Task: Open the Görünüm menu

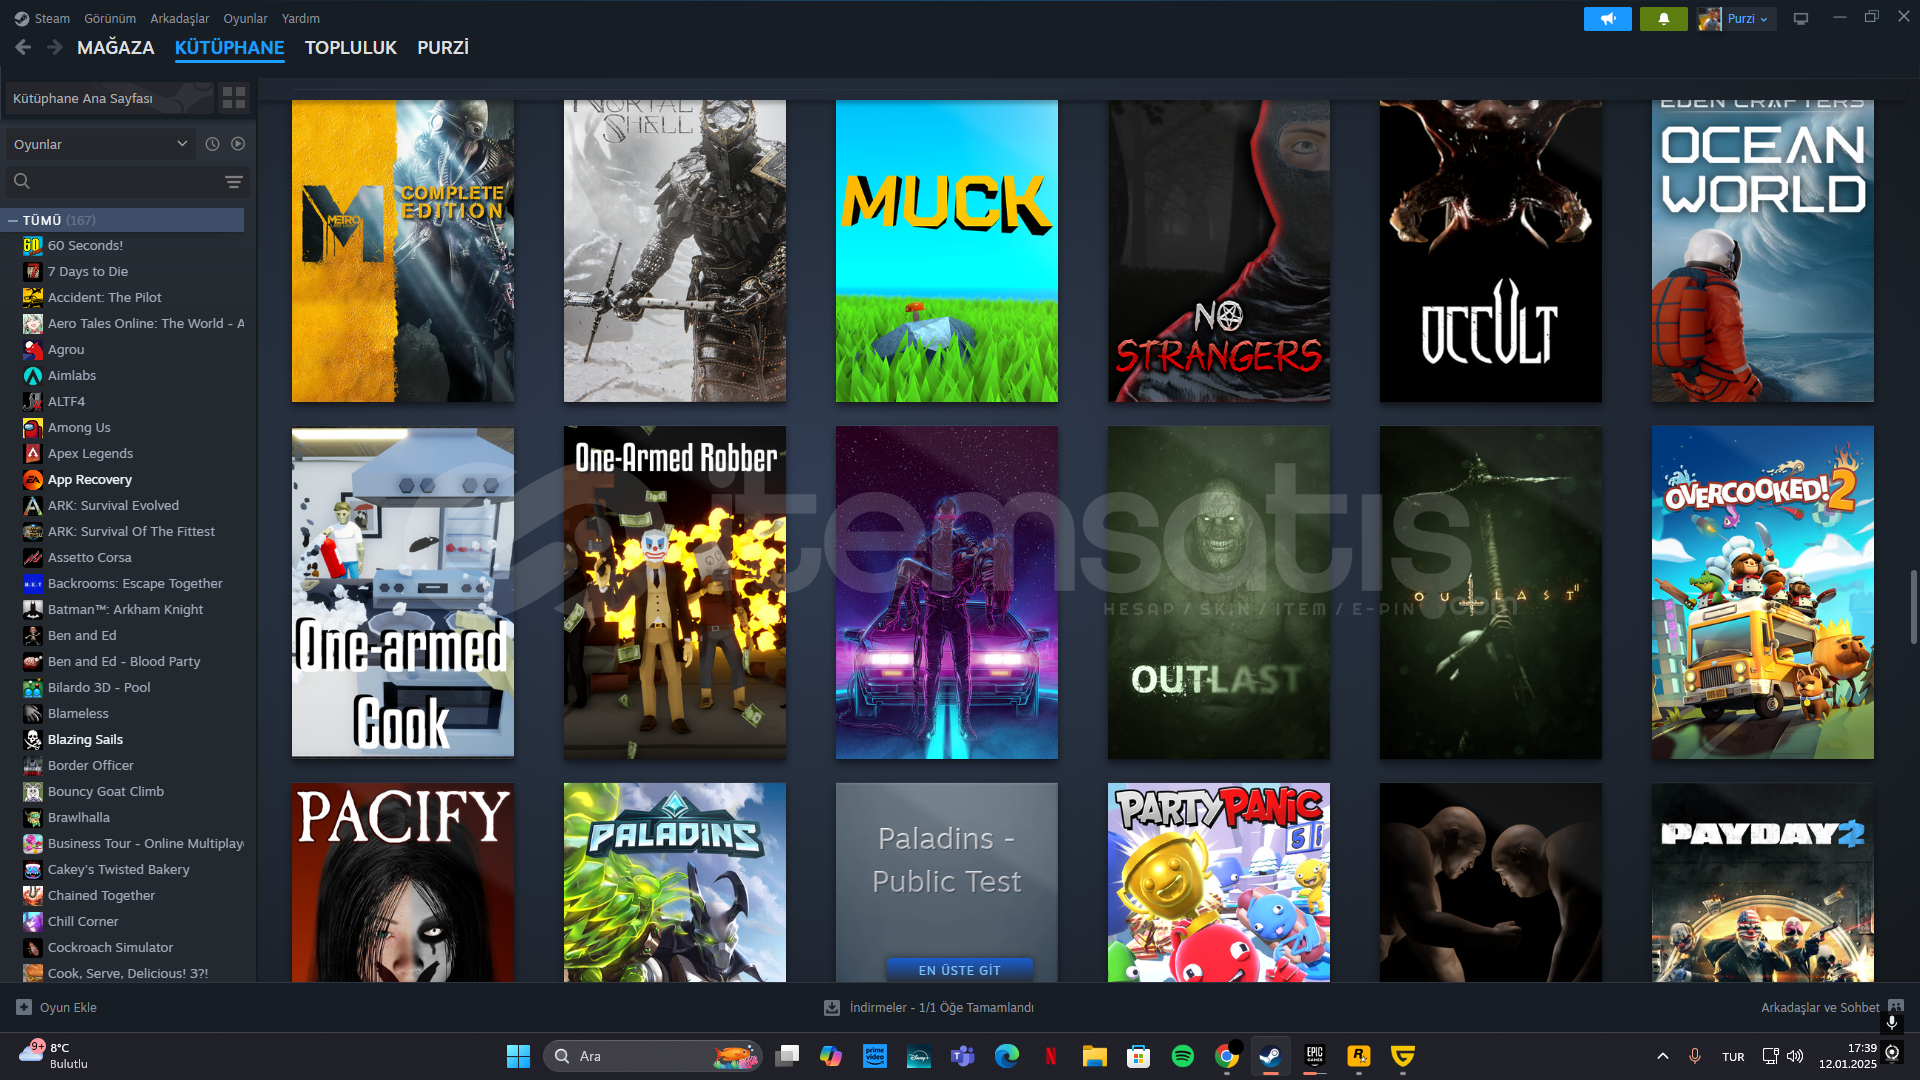Action: point(110,18)
